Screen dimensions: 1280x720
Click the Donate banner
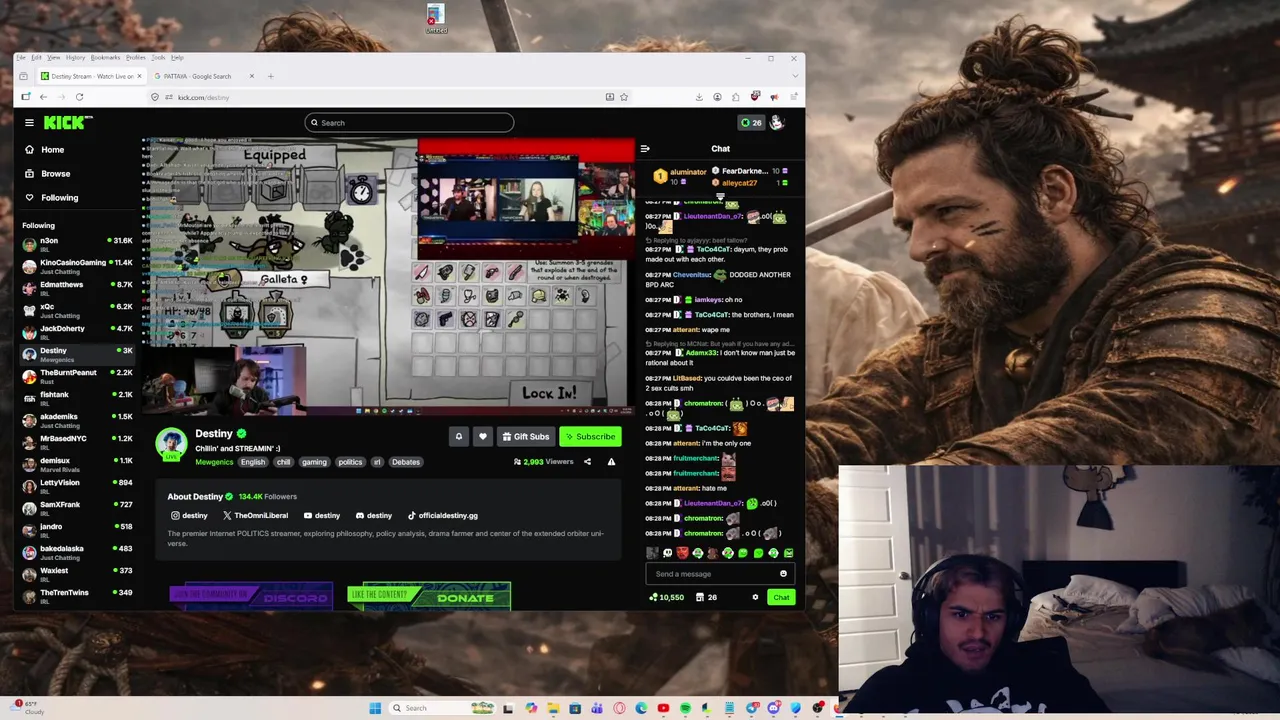(429, 596)
